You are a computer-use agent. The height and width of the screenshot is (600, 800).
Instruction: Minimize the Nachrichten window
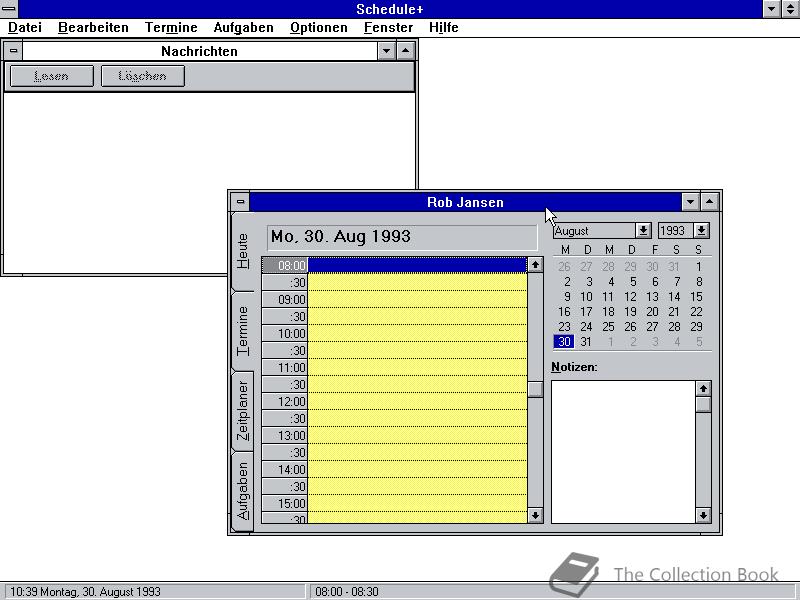pyautogui.click(x=386, y=51)
